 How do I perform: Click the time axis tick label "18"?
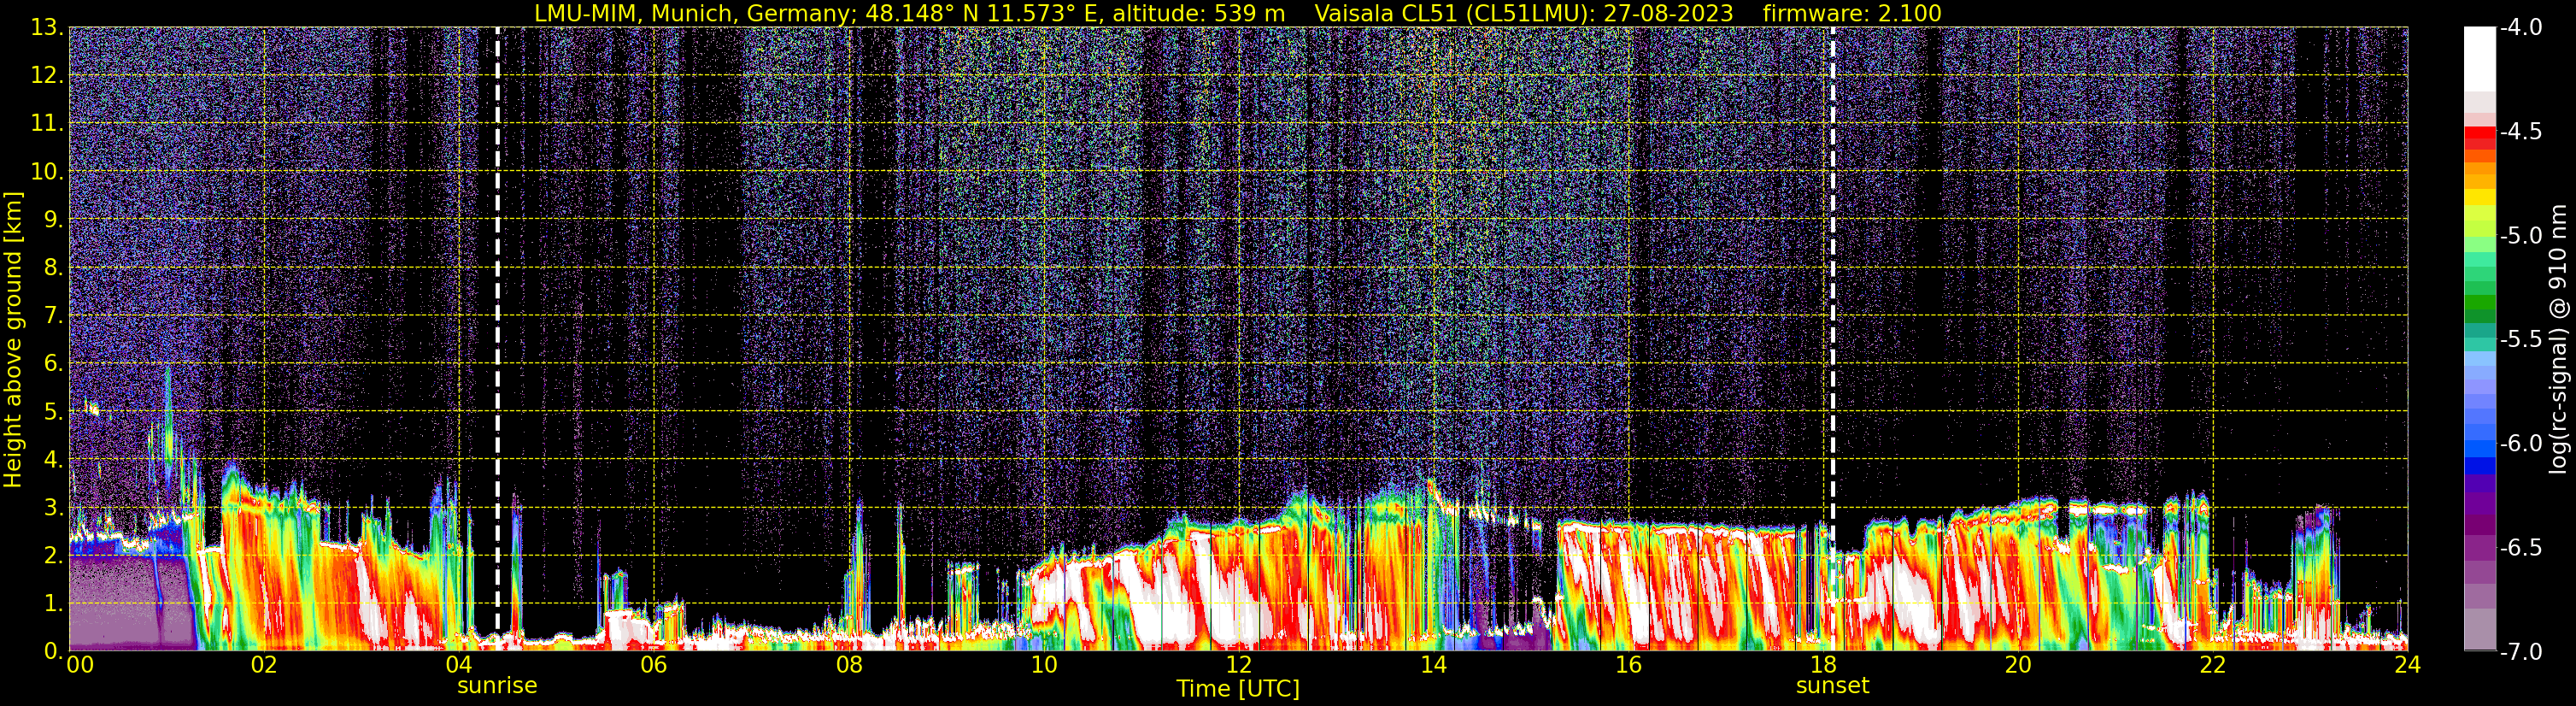[1823, 665]
